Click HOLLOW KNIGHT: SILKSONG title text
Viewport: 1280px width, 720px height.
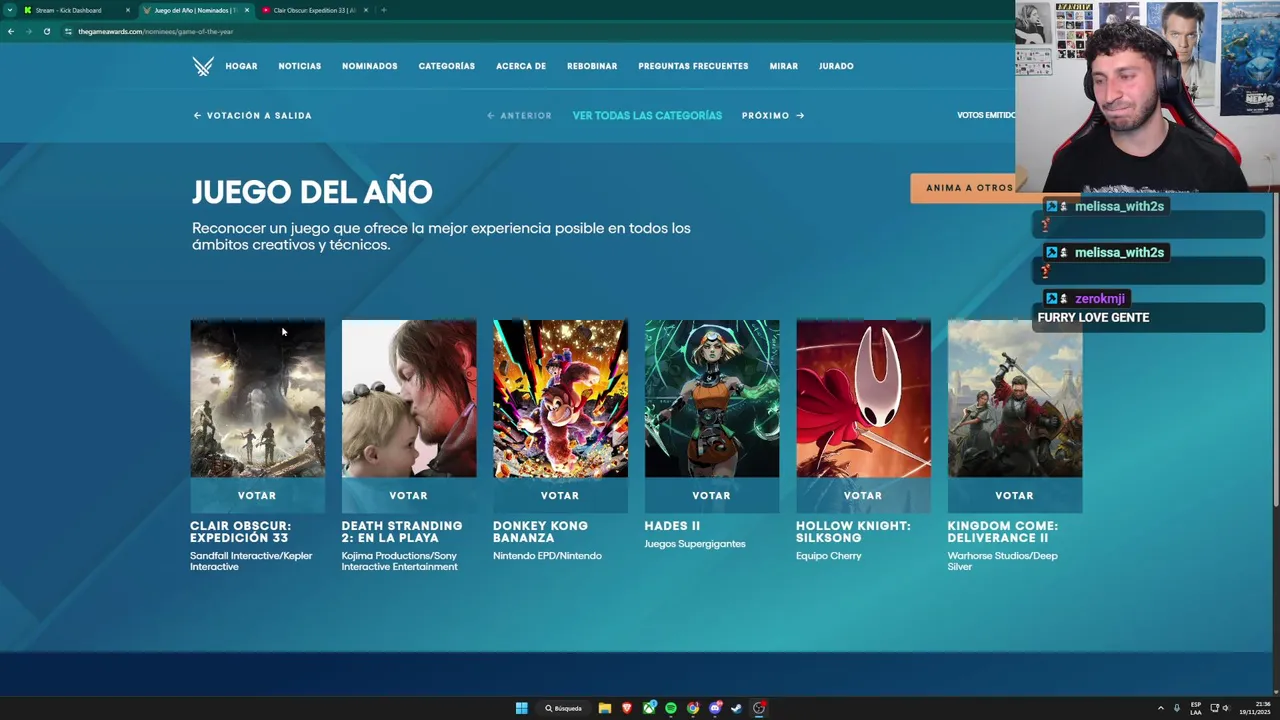coord(853,531)
